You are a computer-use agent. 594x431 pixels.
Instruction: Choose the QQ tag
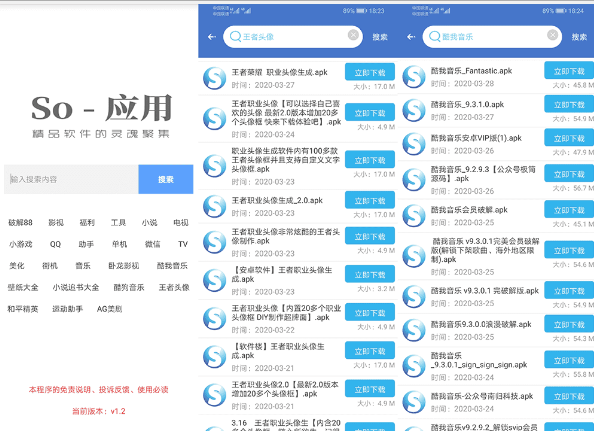tap(55, 244)
